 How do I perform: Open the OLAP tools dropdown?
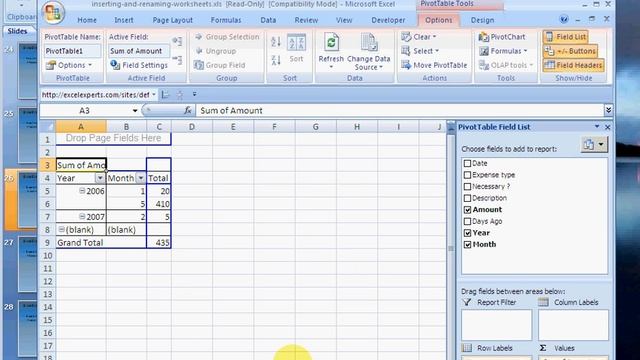pos(506,65)
